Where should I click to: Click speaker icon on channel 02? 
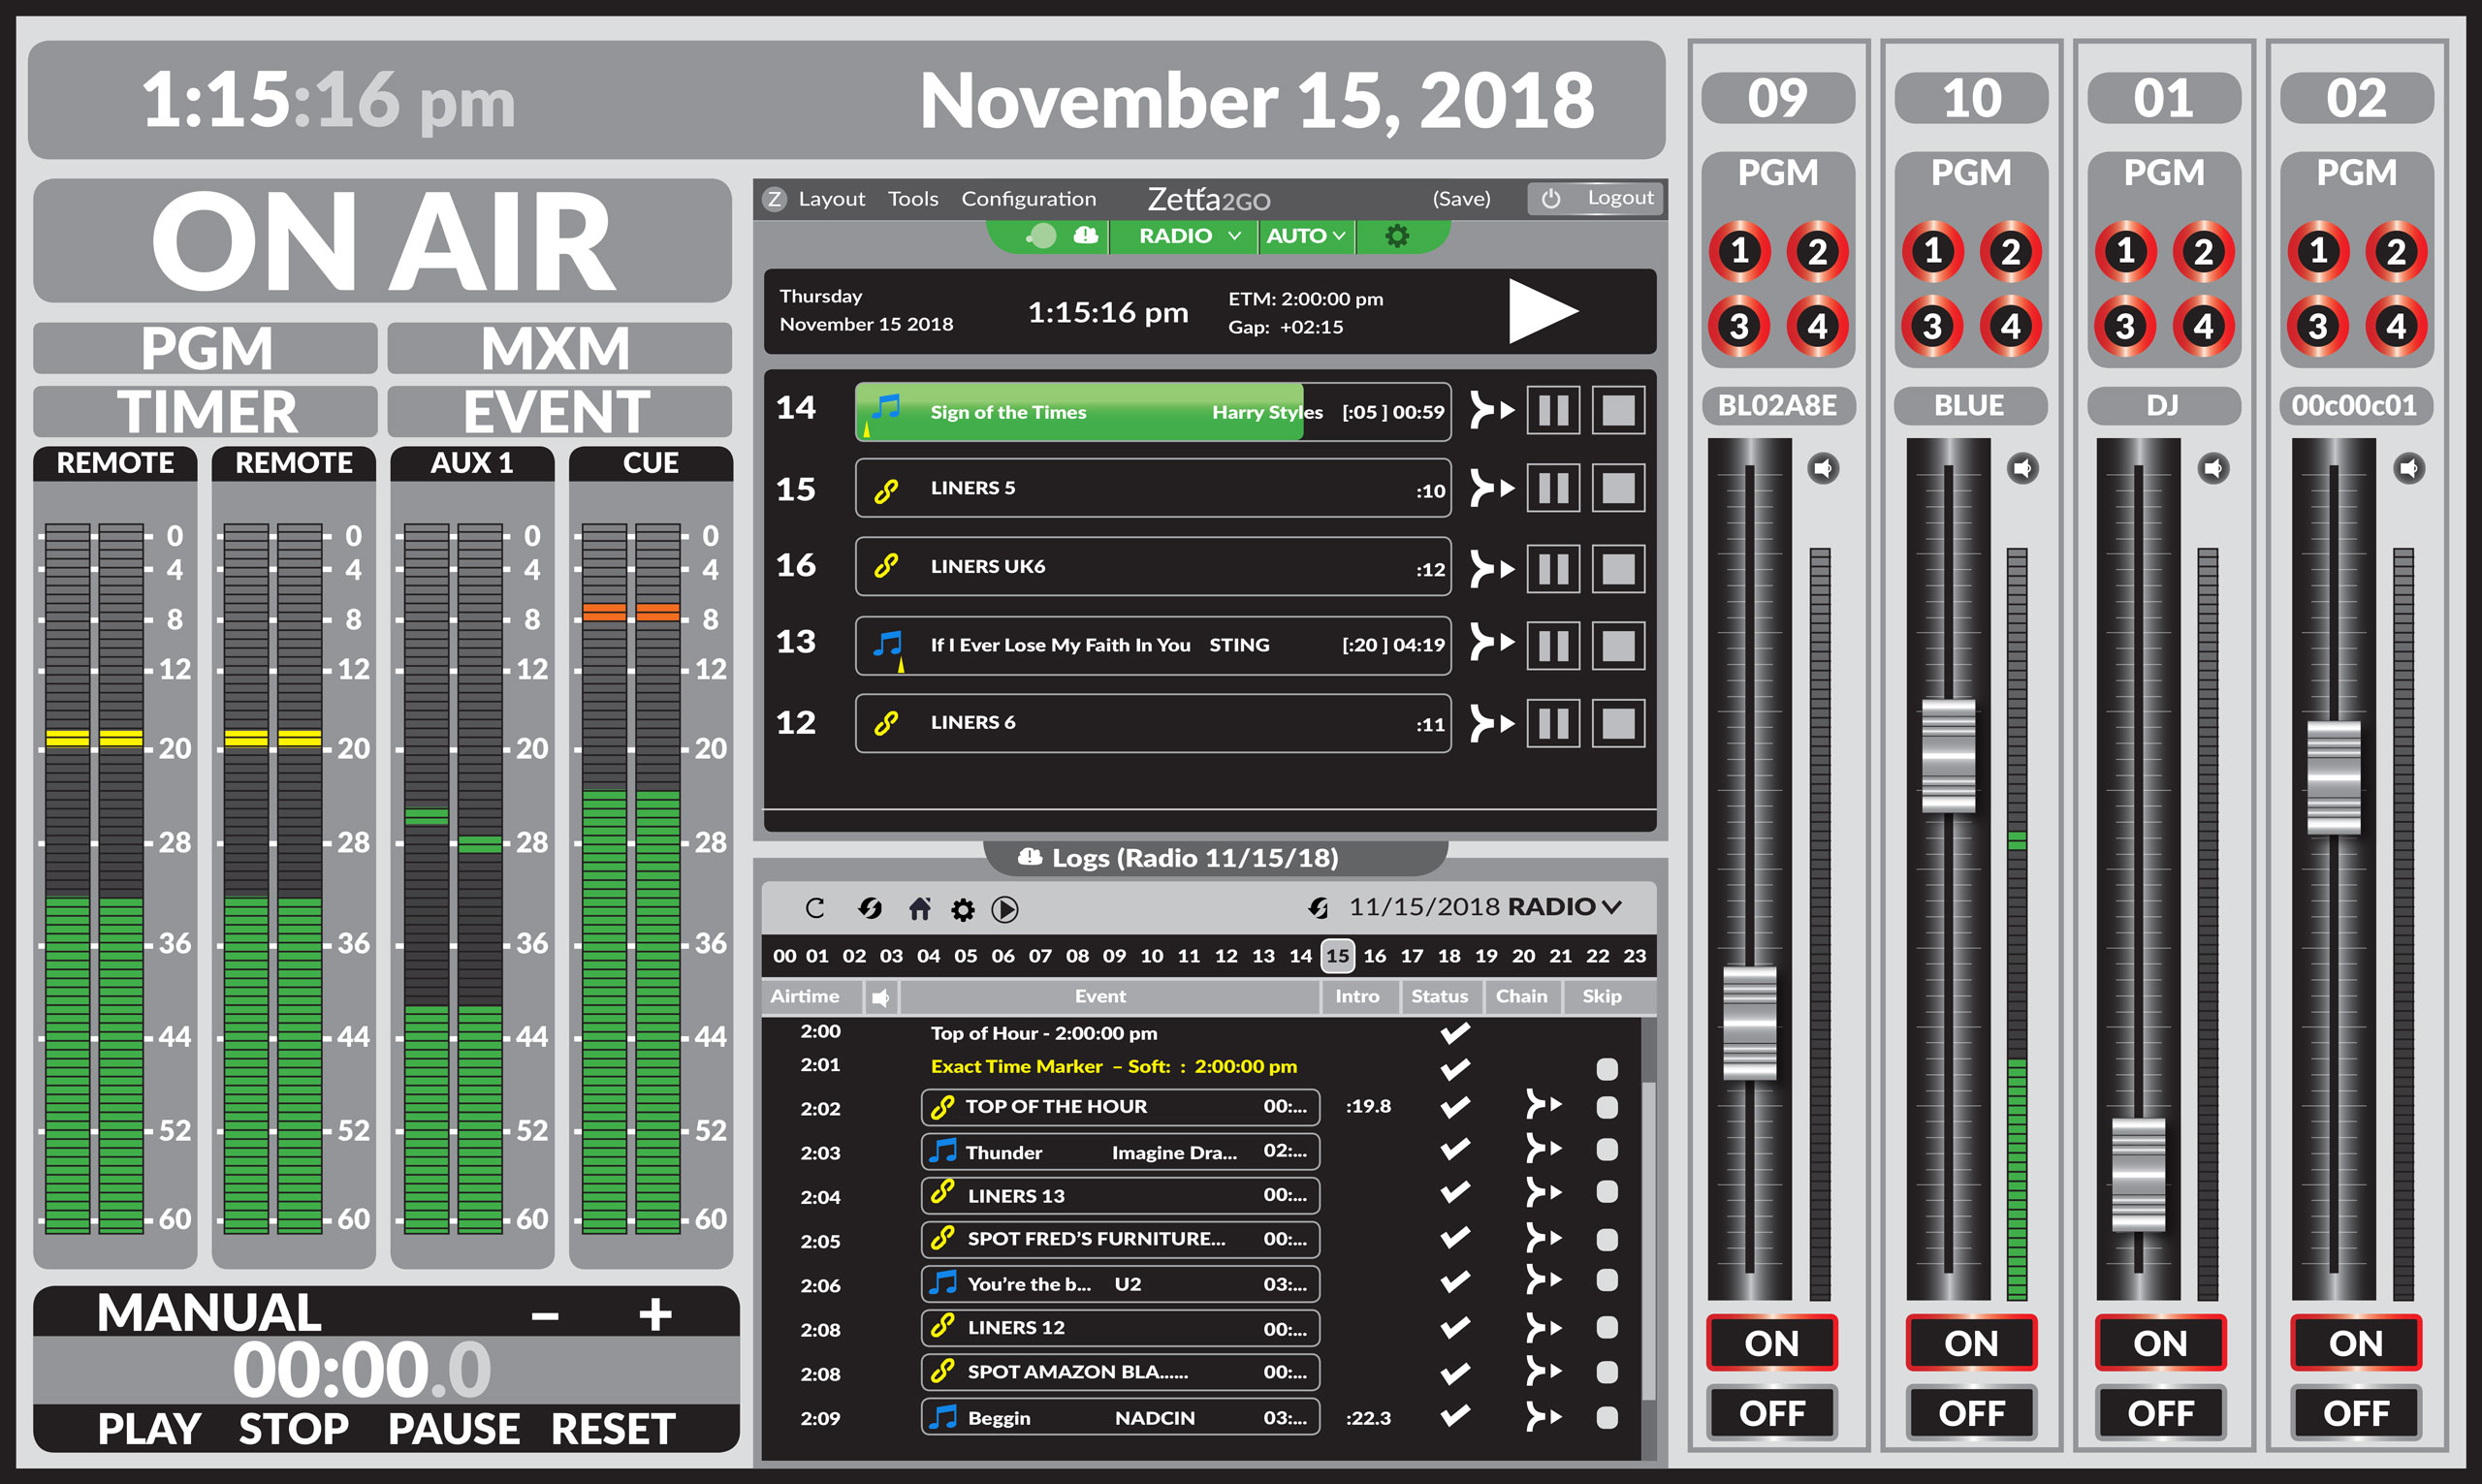(2409, 468)
